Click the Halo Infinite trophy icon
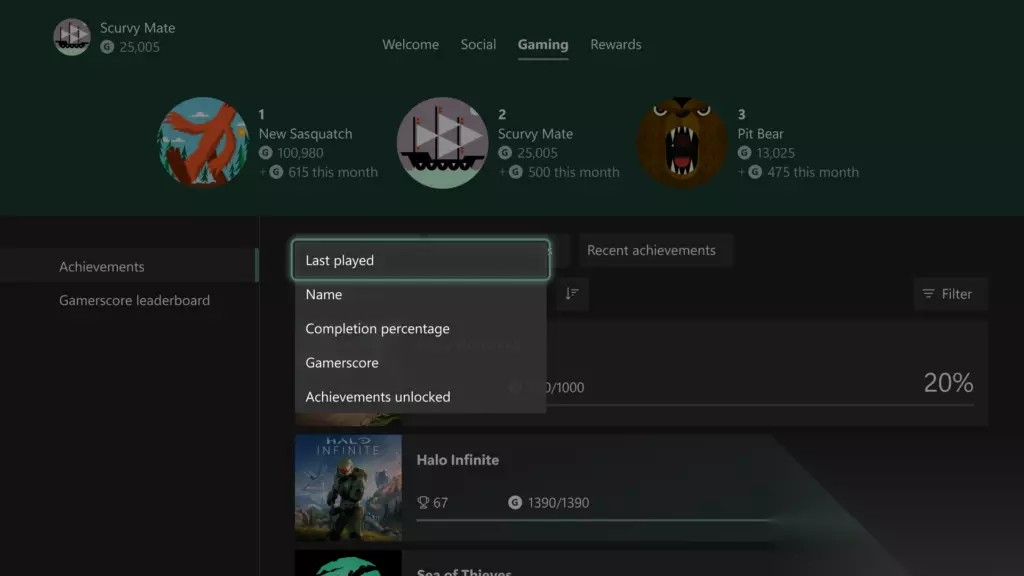Viewport: 1024px width, 576px height. coord(423,502)
